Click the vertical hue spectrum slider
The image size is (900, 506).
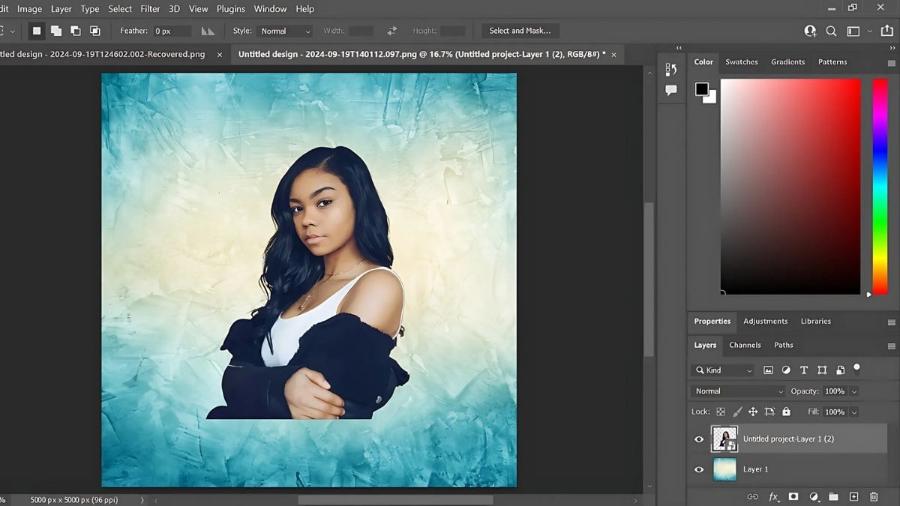coord(880,186)
